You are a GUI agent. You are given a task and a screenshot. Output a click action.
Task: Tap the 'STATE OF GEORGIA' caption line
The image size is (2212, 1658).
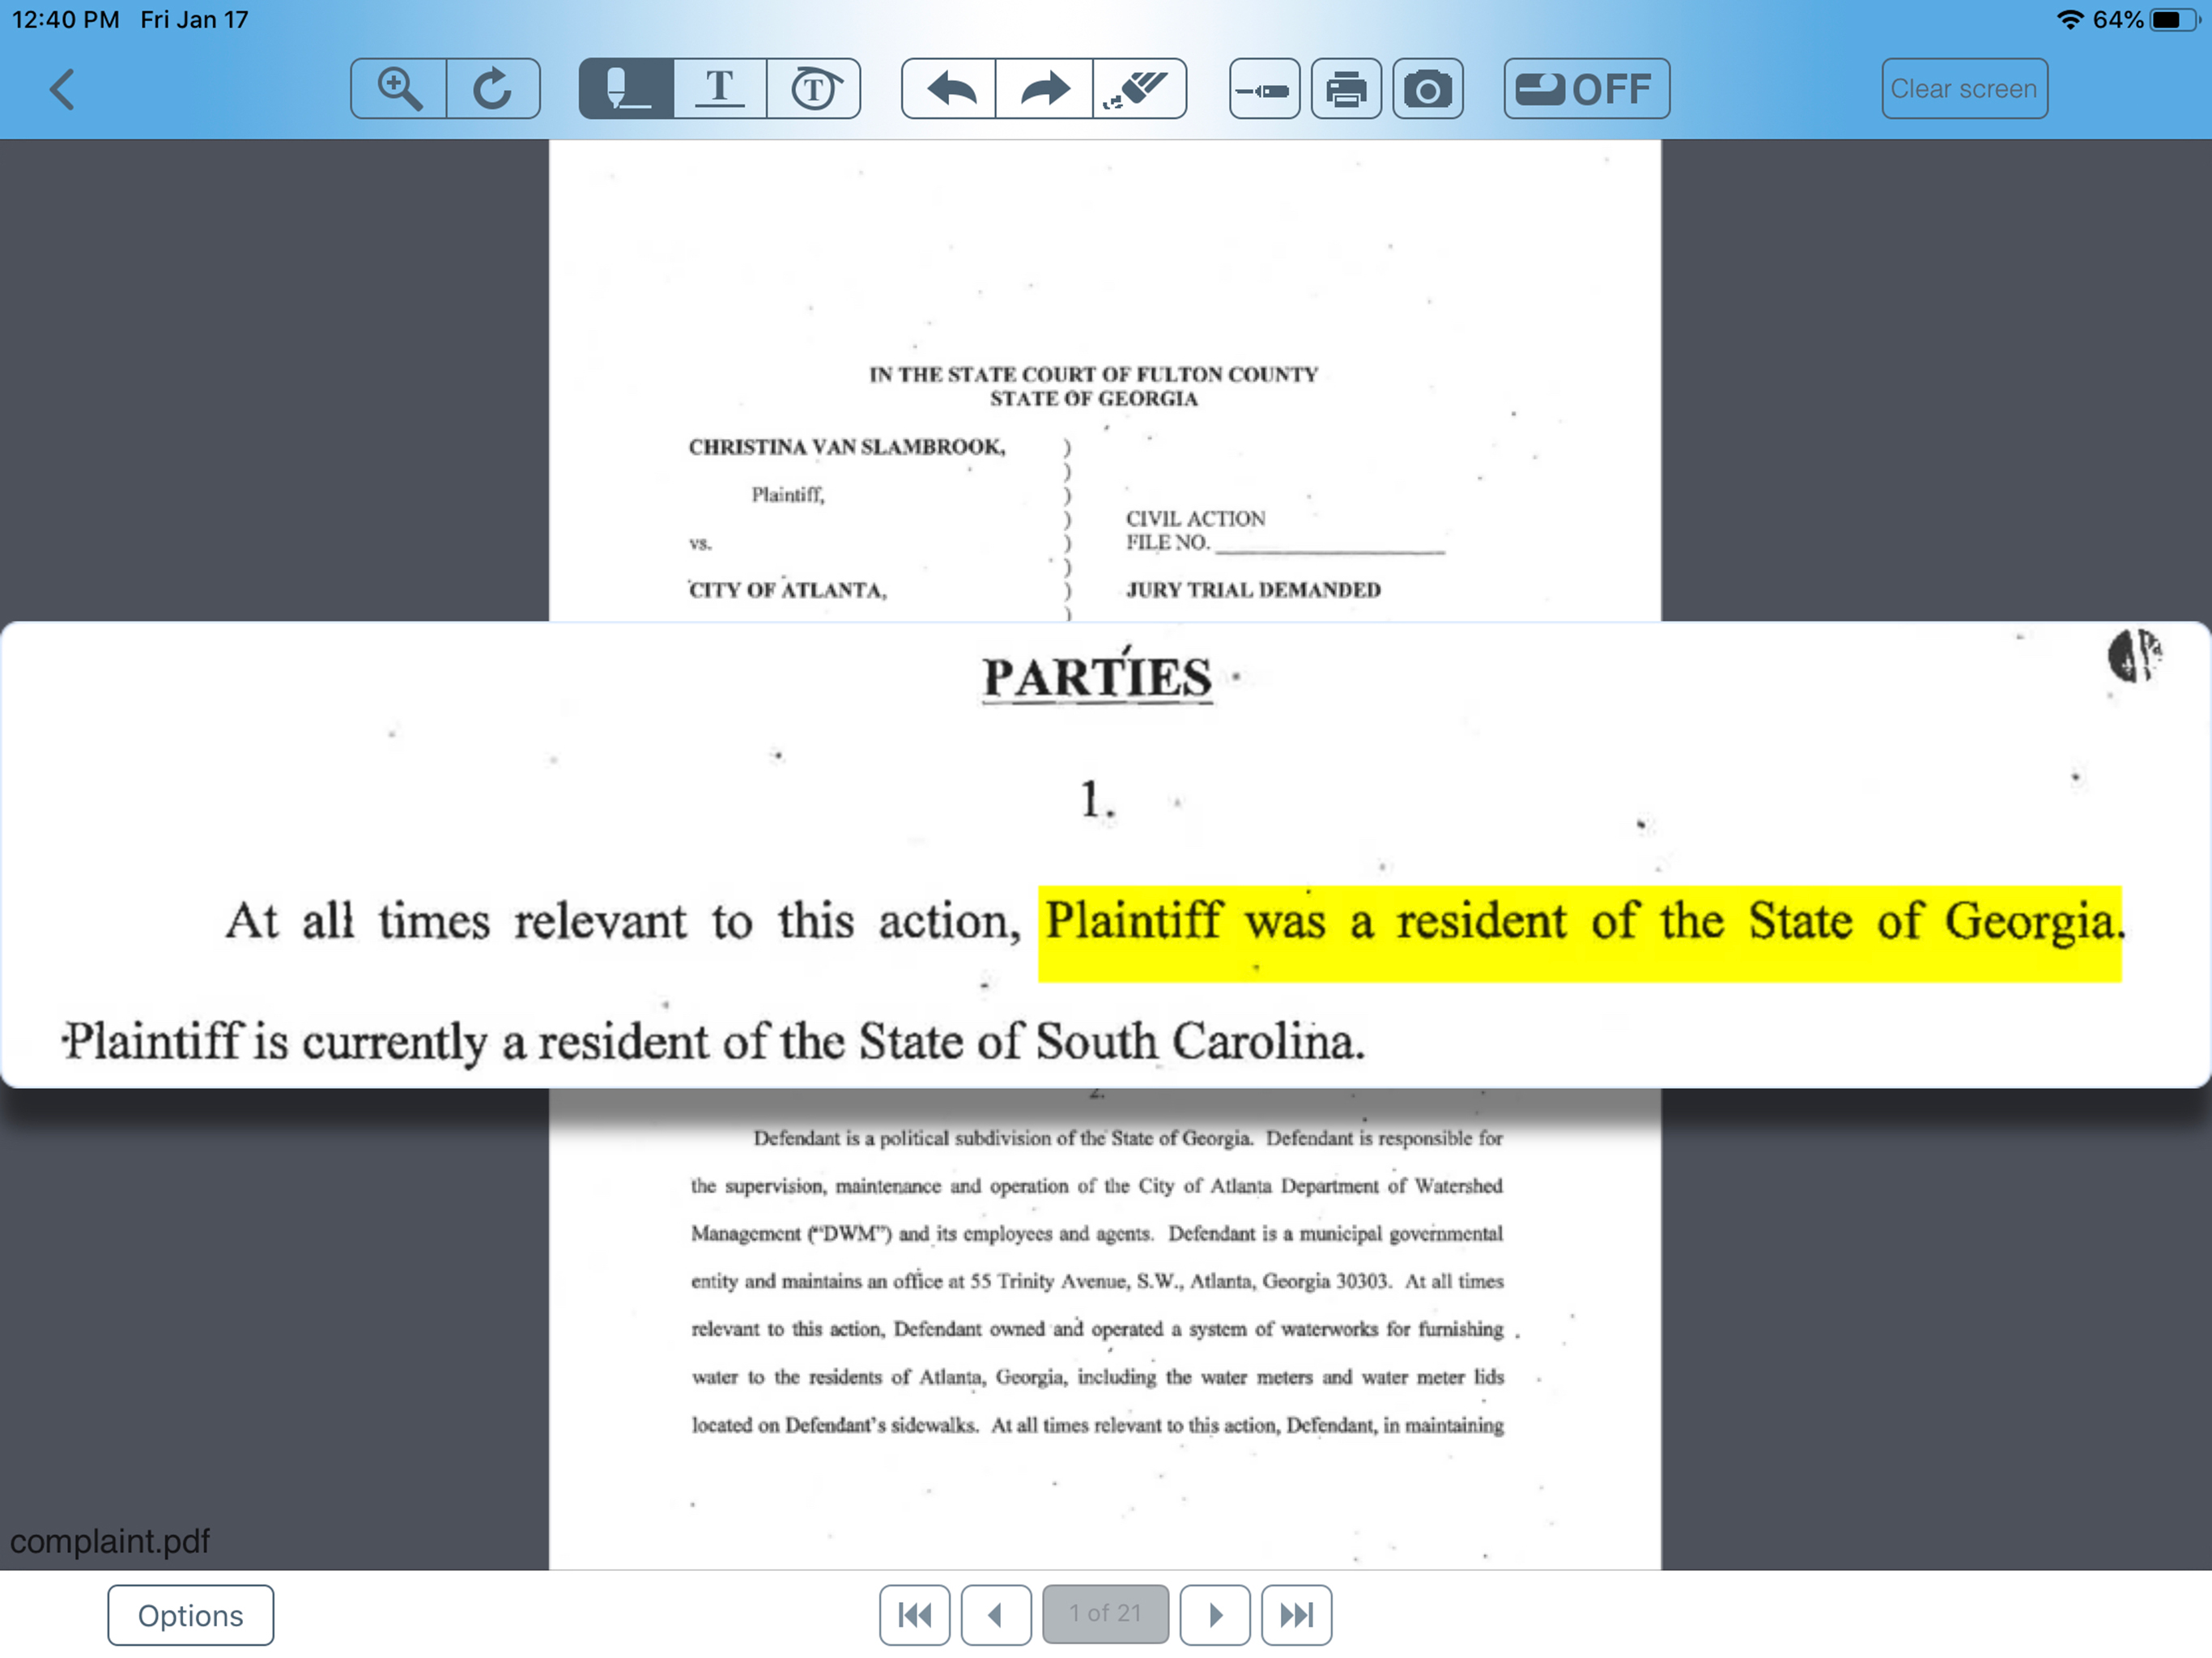1094,399
